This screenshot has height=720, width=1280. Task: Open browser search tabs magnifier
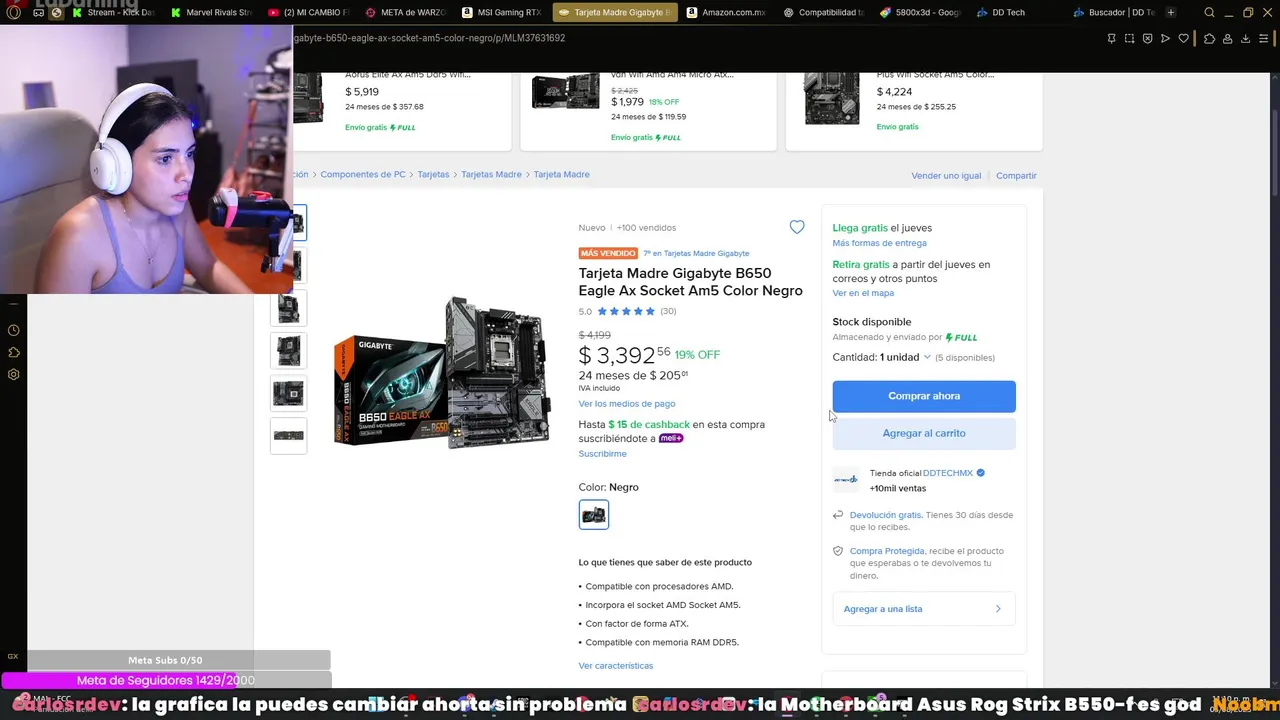click(1209, 13)
